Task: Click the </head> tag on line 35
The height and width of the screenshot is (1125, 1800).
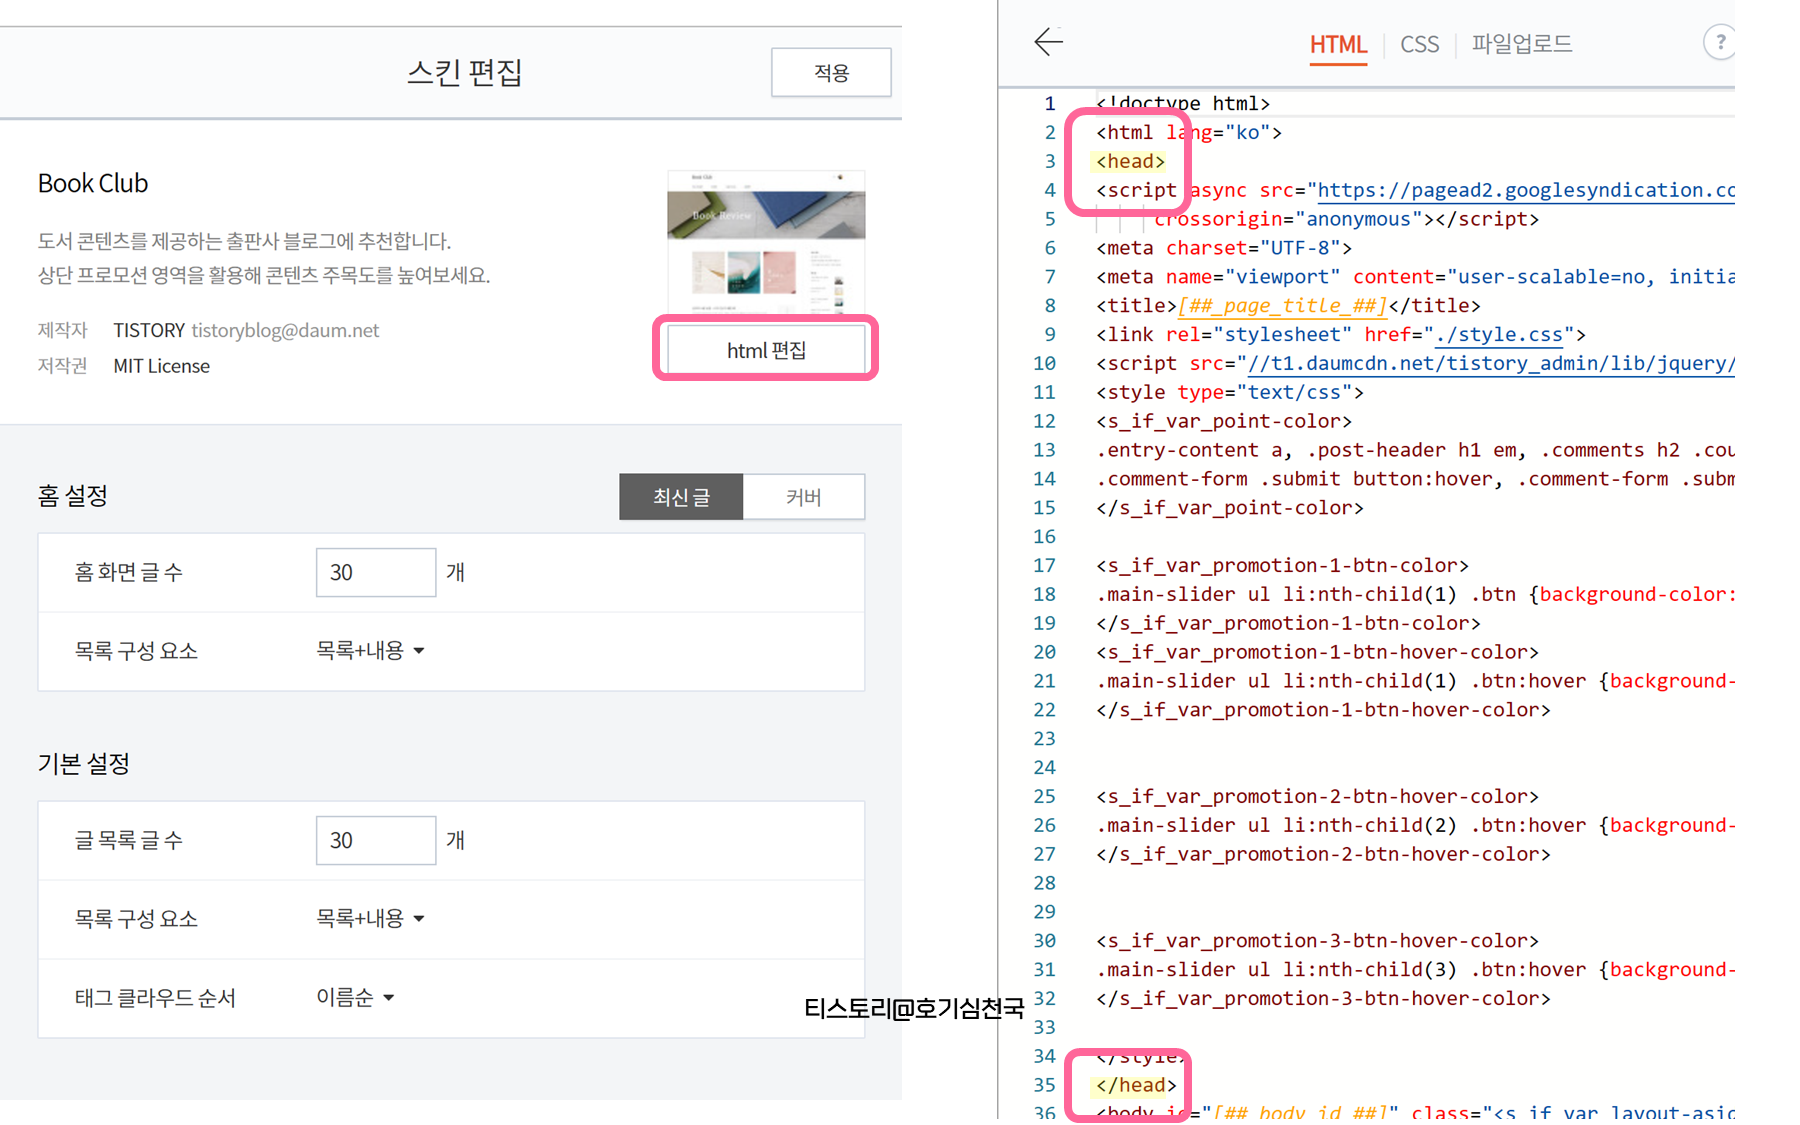Action: pyautogui.click(x=1136, y=1085)
